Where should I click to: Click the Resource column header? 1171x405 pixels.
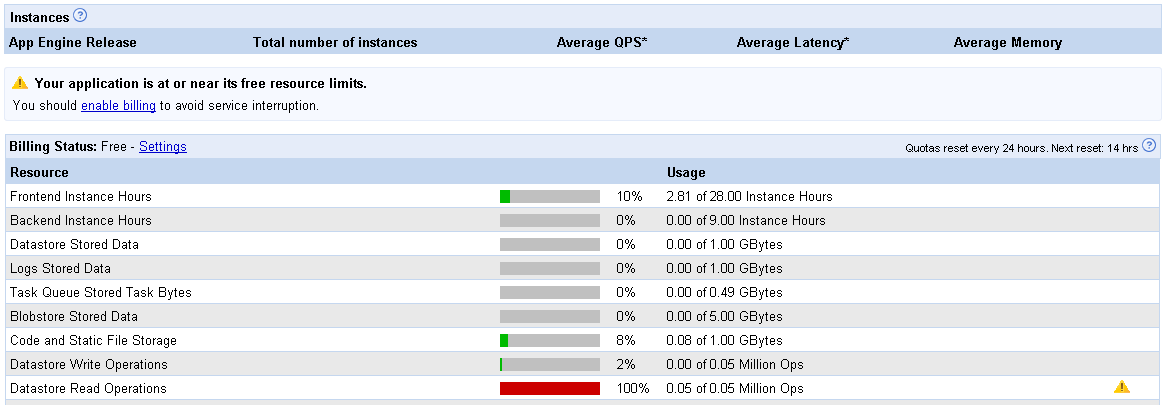click(40, 173)
